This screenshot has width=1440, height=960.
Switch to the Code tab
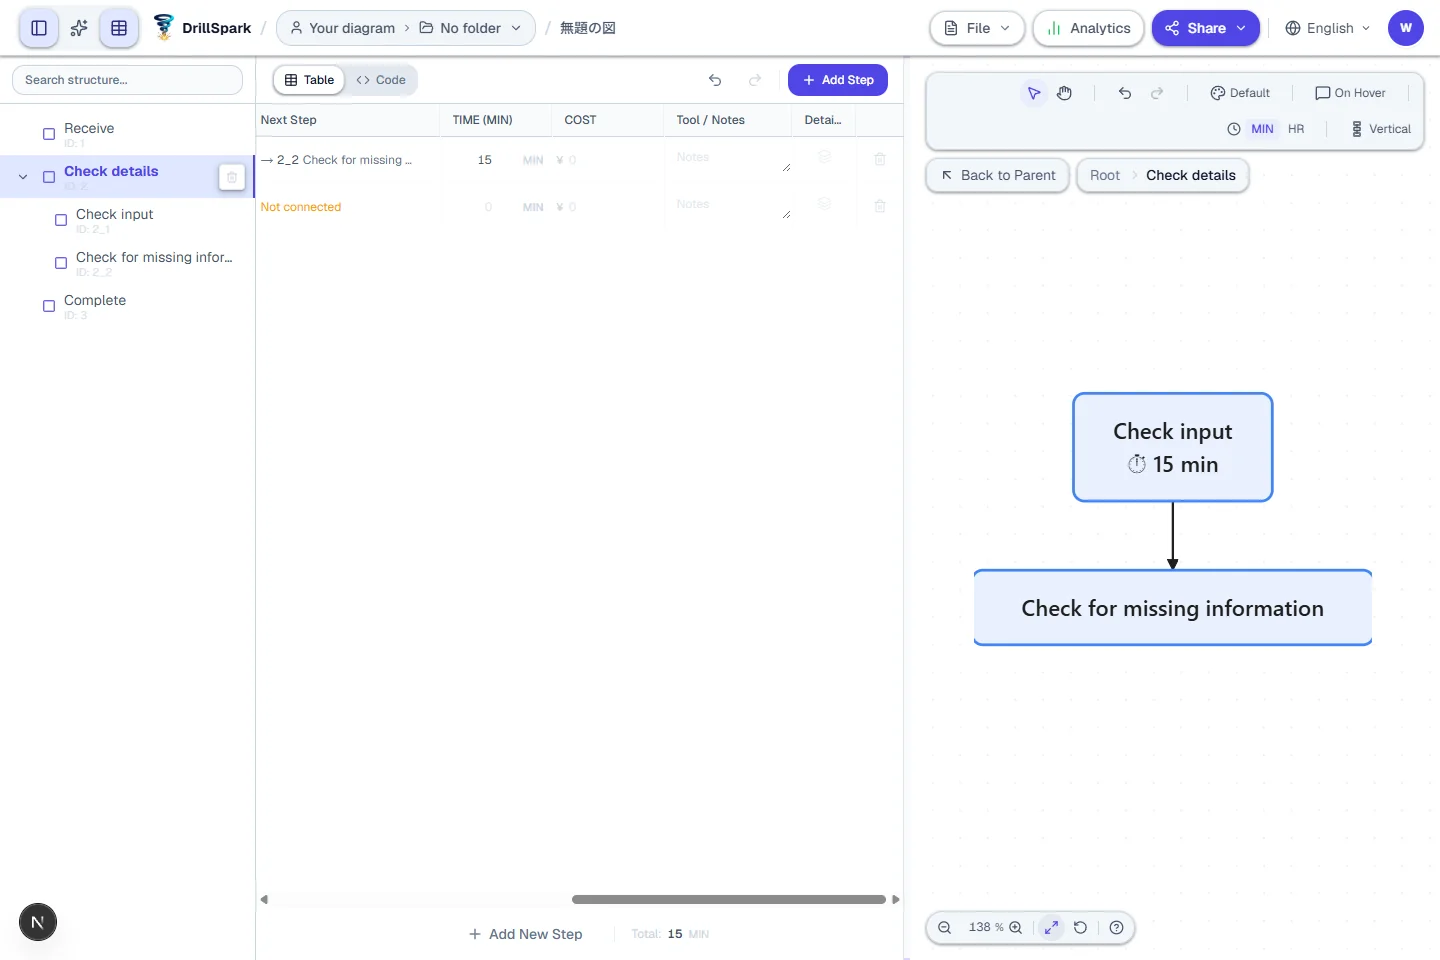(381, 80)
